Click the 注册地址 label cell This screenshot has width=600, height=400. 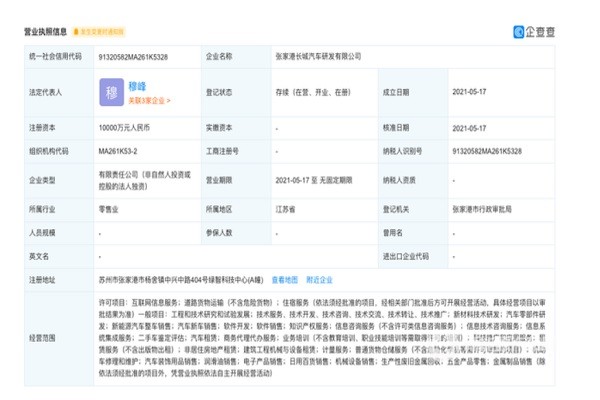pos(59,280)
